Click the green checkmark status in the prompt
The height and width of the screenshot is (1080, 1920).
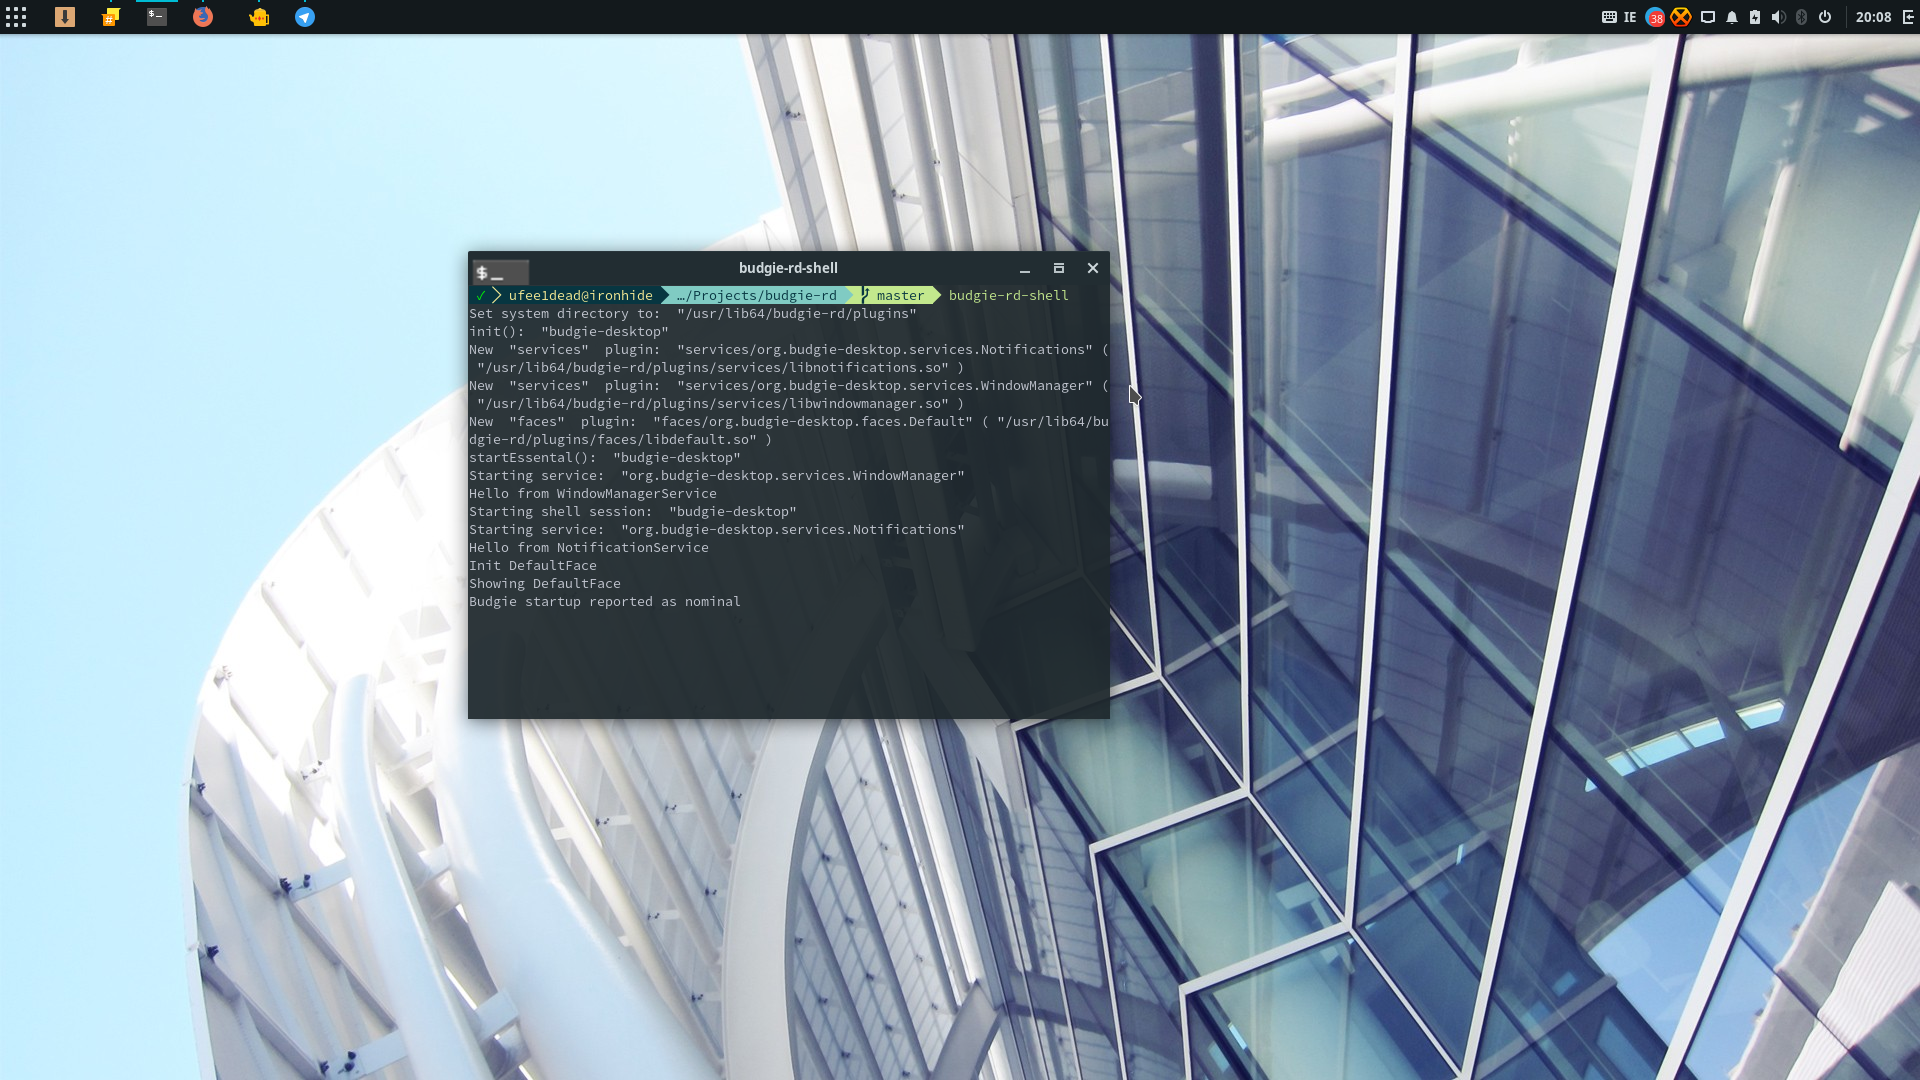coord(481,295)
